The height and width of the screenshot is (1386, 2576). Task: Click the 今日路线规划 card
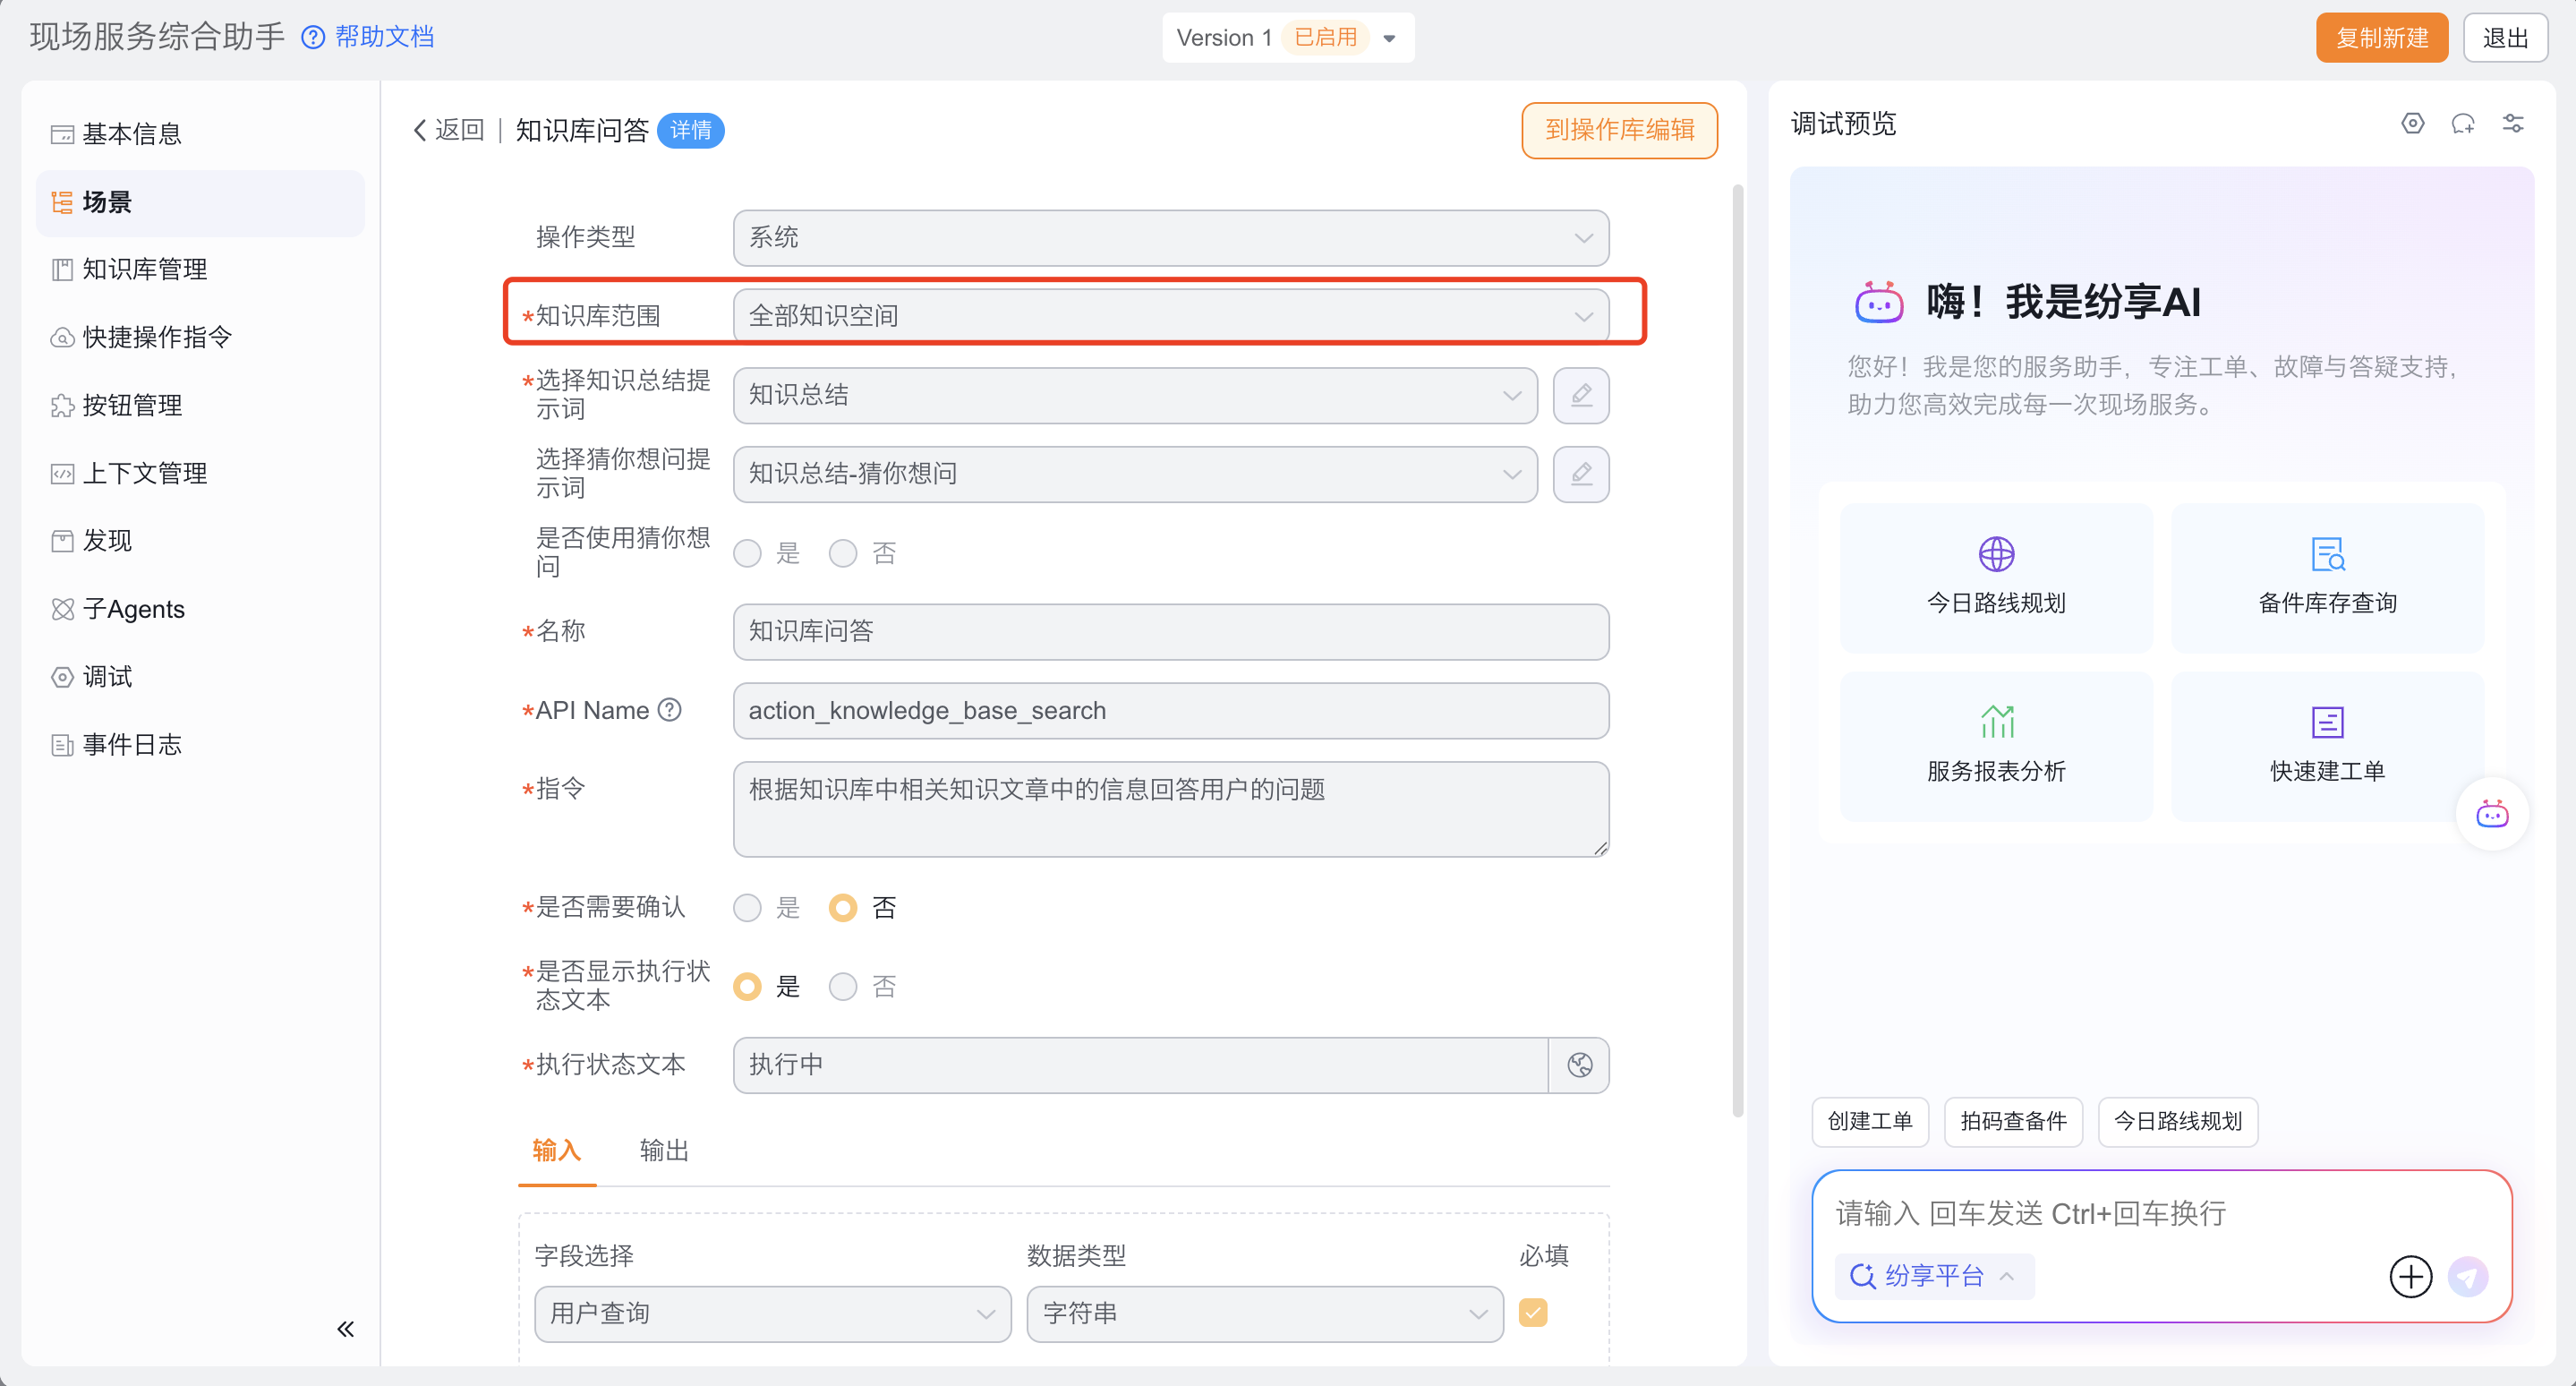tap(1995, 577)
